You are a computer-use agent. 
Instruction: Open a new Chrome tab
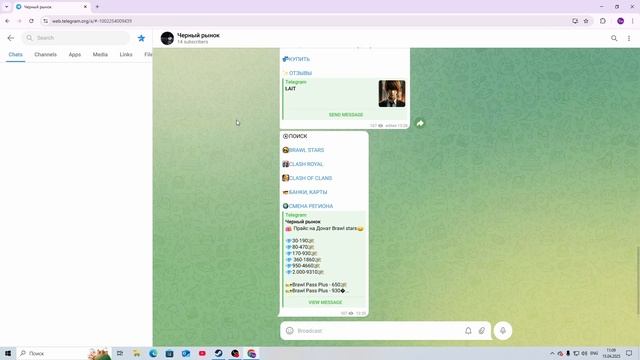[97, 7]
